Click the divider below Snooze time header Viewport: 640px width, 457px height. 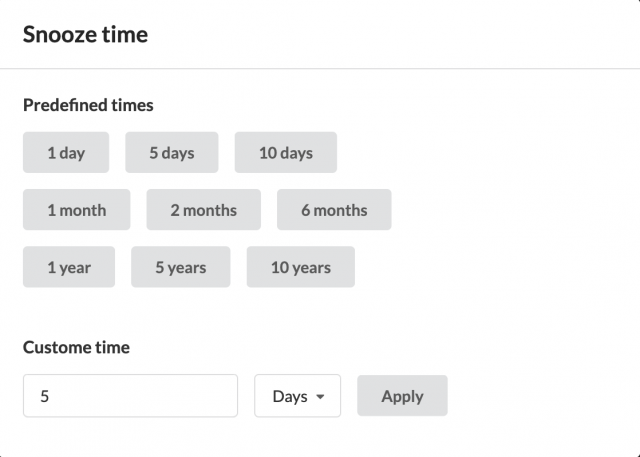tap(320, 69)
